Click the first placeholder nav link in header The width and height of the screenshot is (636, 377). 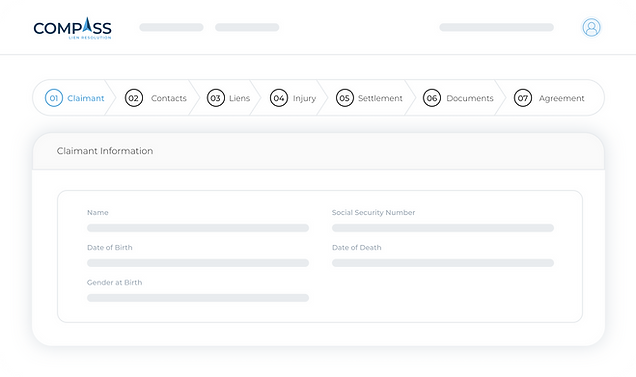(x=172, y=27)
